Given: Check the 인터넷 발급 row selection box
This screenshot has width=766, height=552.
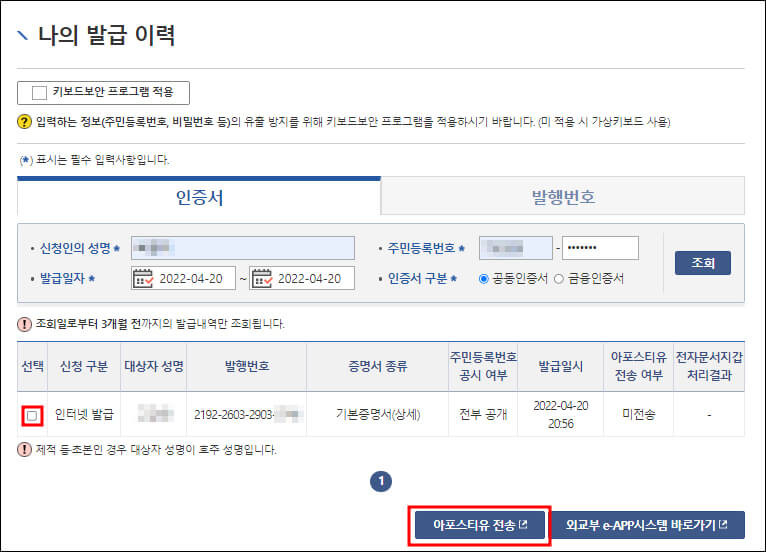Looking at the screenshot, I should pyautogui.click(x=32, y=416).
